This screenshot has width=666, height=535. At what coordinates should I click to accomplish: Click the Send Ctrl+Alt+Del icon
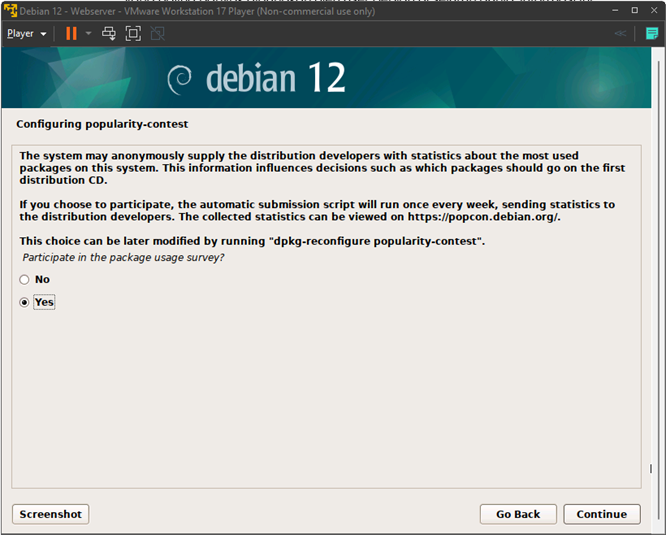coord(109,33)
